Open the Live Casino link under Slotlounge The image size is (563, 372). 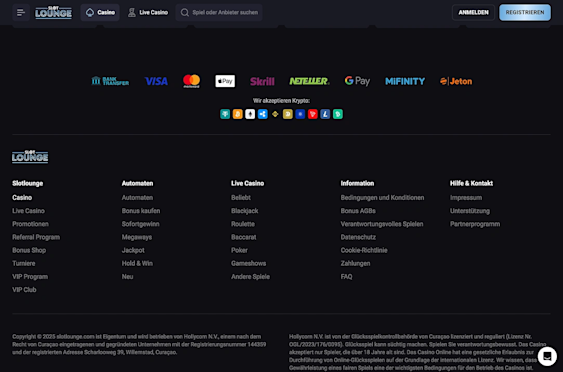(x=28, y=211)
